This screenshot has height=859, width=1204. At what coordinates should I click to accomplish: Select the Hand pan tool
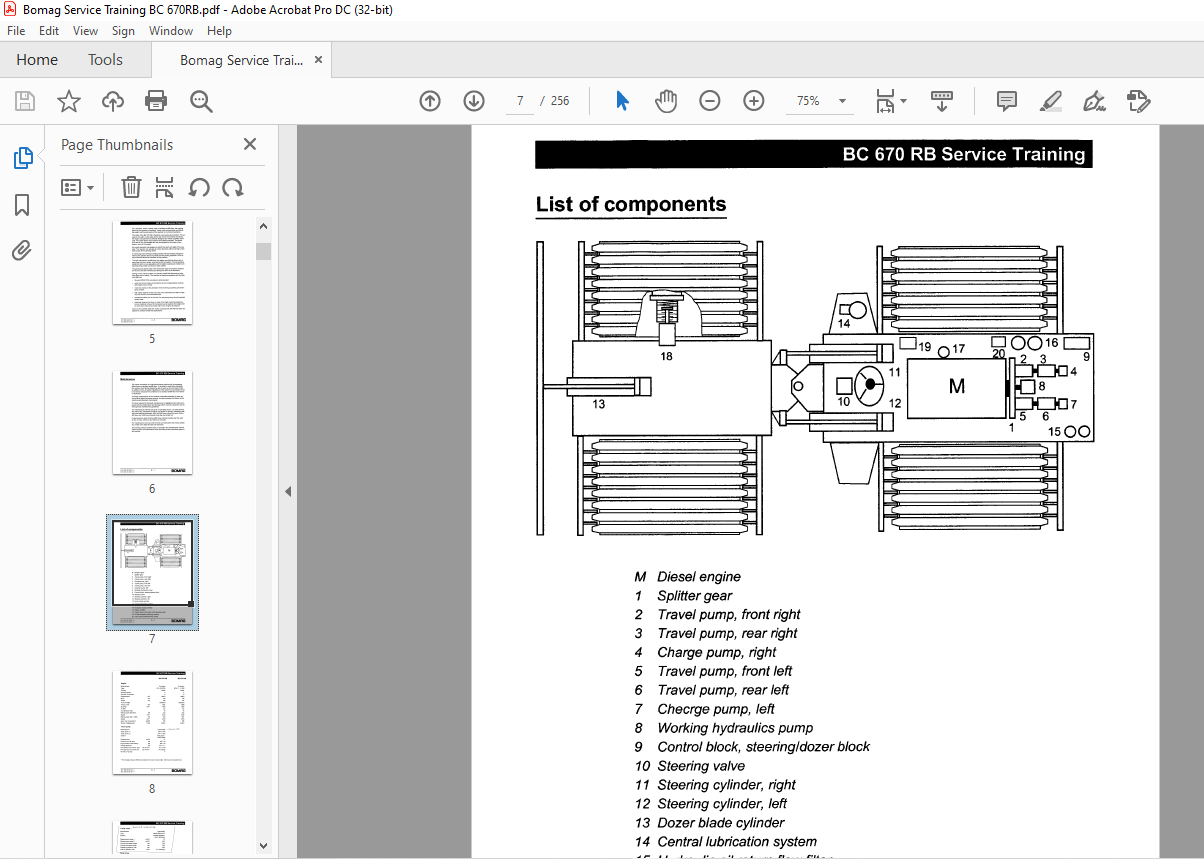666,101
